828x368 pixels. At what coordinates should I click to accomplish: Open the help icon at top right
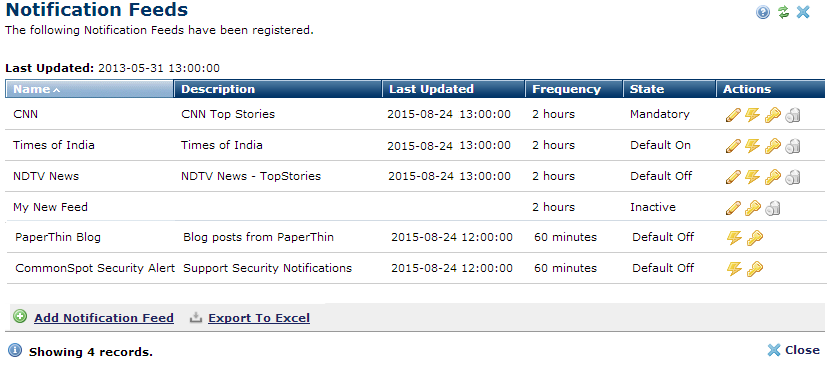pos(763,12)
